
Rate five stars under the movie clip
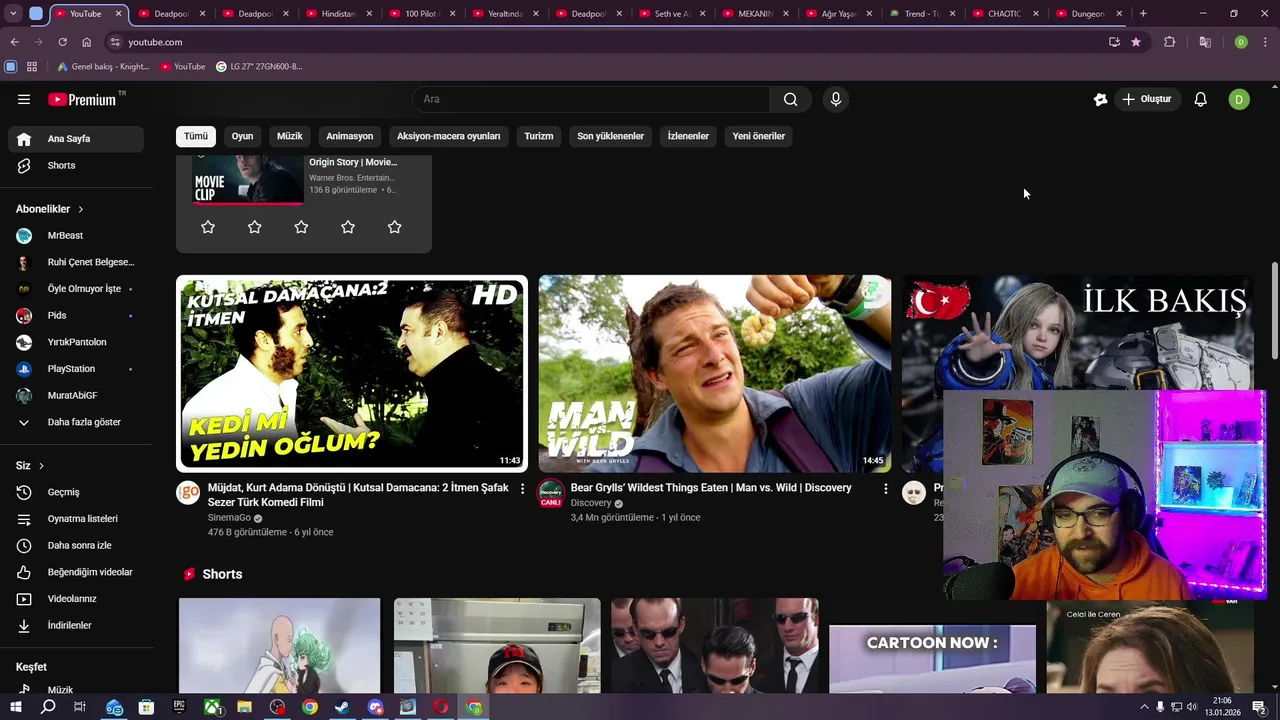pos(395,227)
